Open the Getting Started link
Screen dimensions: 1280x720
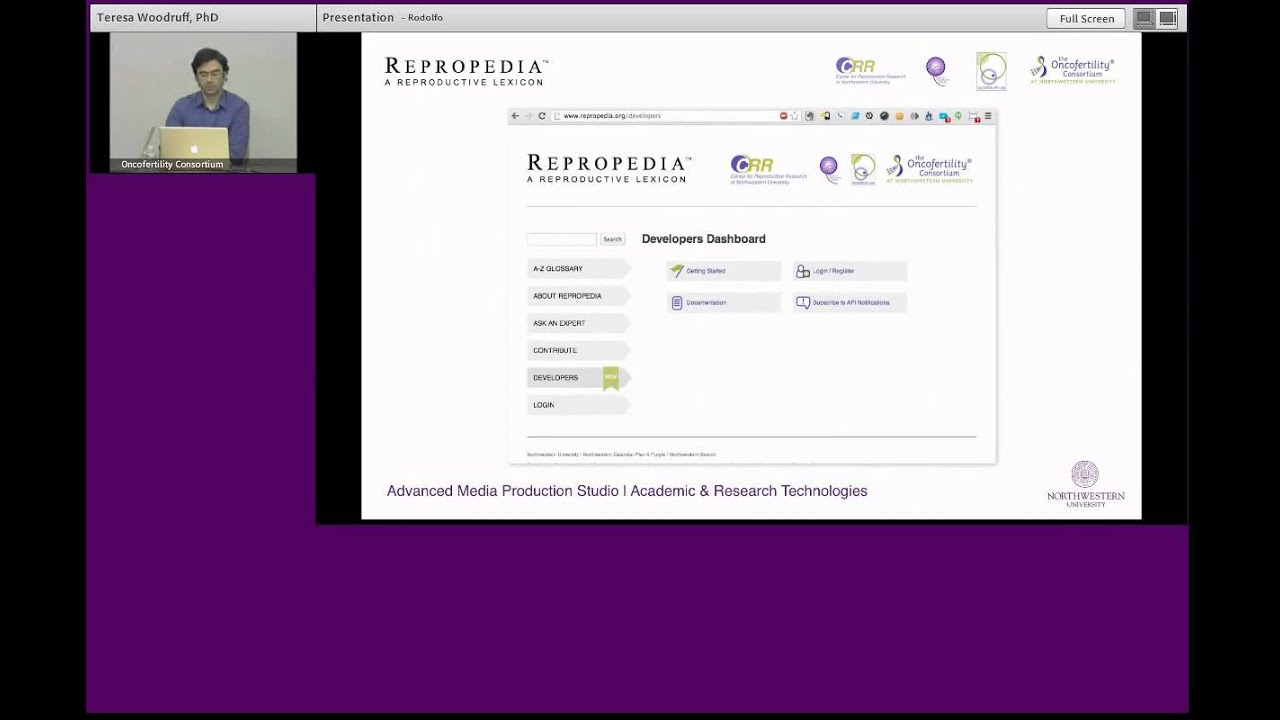click(724, 271)
